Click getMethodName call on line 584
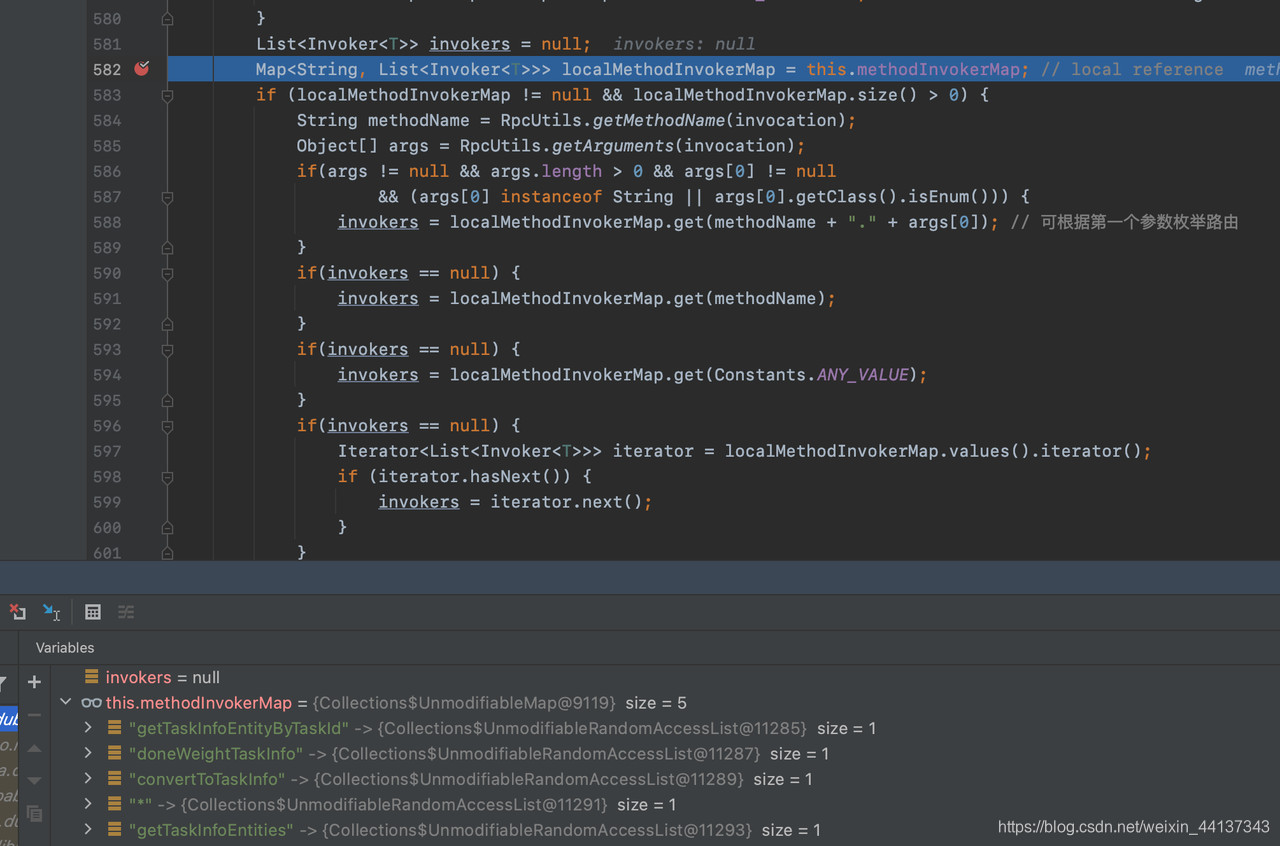The height and width of the screenshot is (846, 1280). (658, 120)
